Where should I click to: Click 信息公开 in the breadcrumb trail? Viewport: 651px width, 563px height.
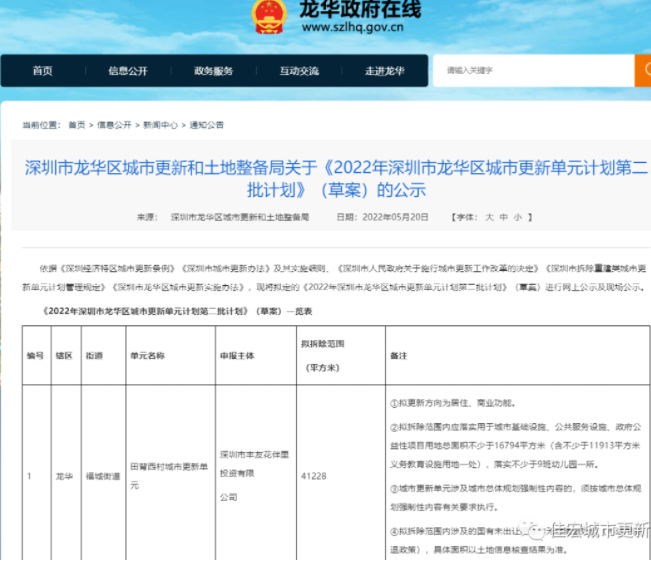[x=114, y=125]
